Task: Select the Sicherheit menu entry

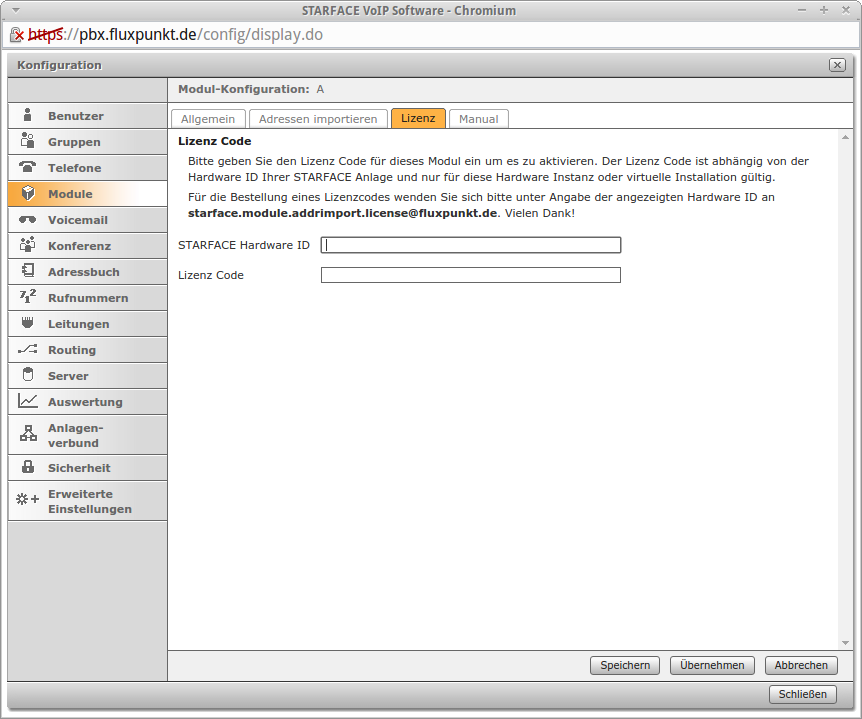Action: coord(87,468)
